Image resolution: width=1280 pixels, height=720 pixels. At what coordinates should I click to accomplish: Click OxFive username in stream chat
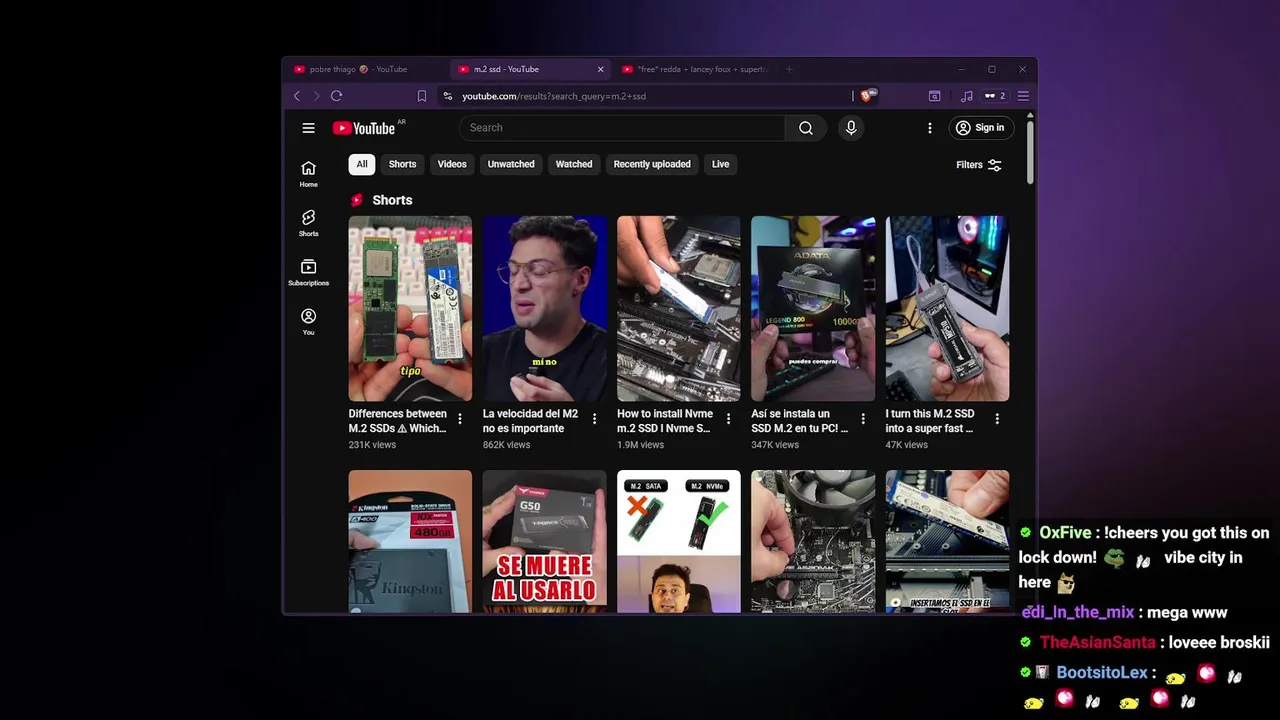tap(1064, 533)
